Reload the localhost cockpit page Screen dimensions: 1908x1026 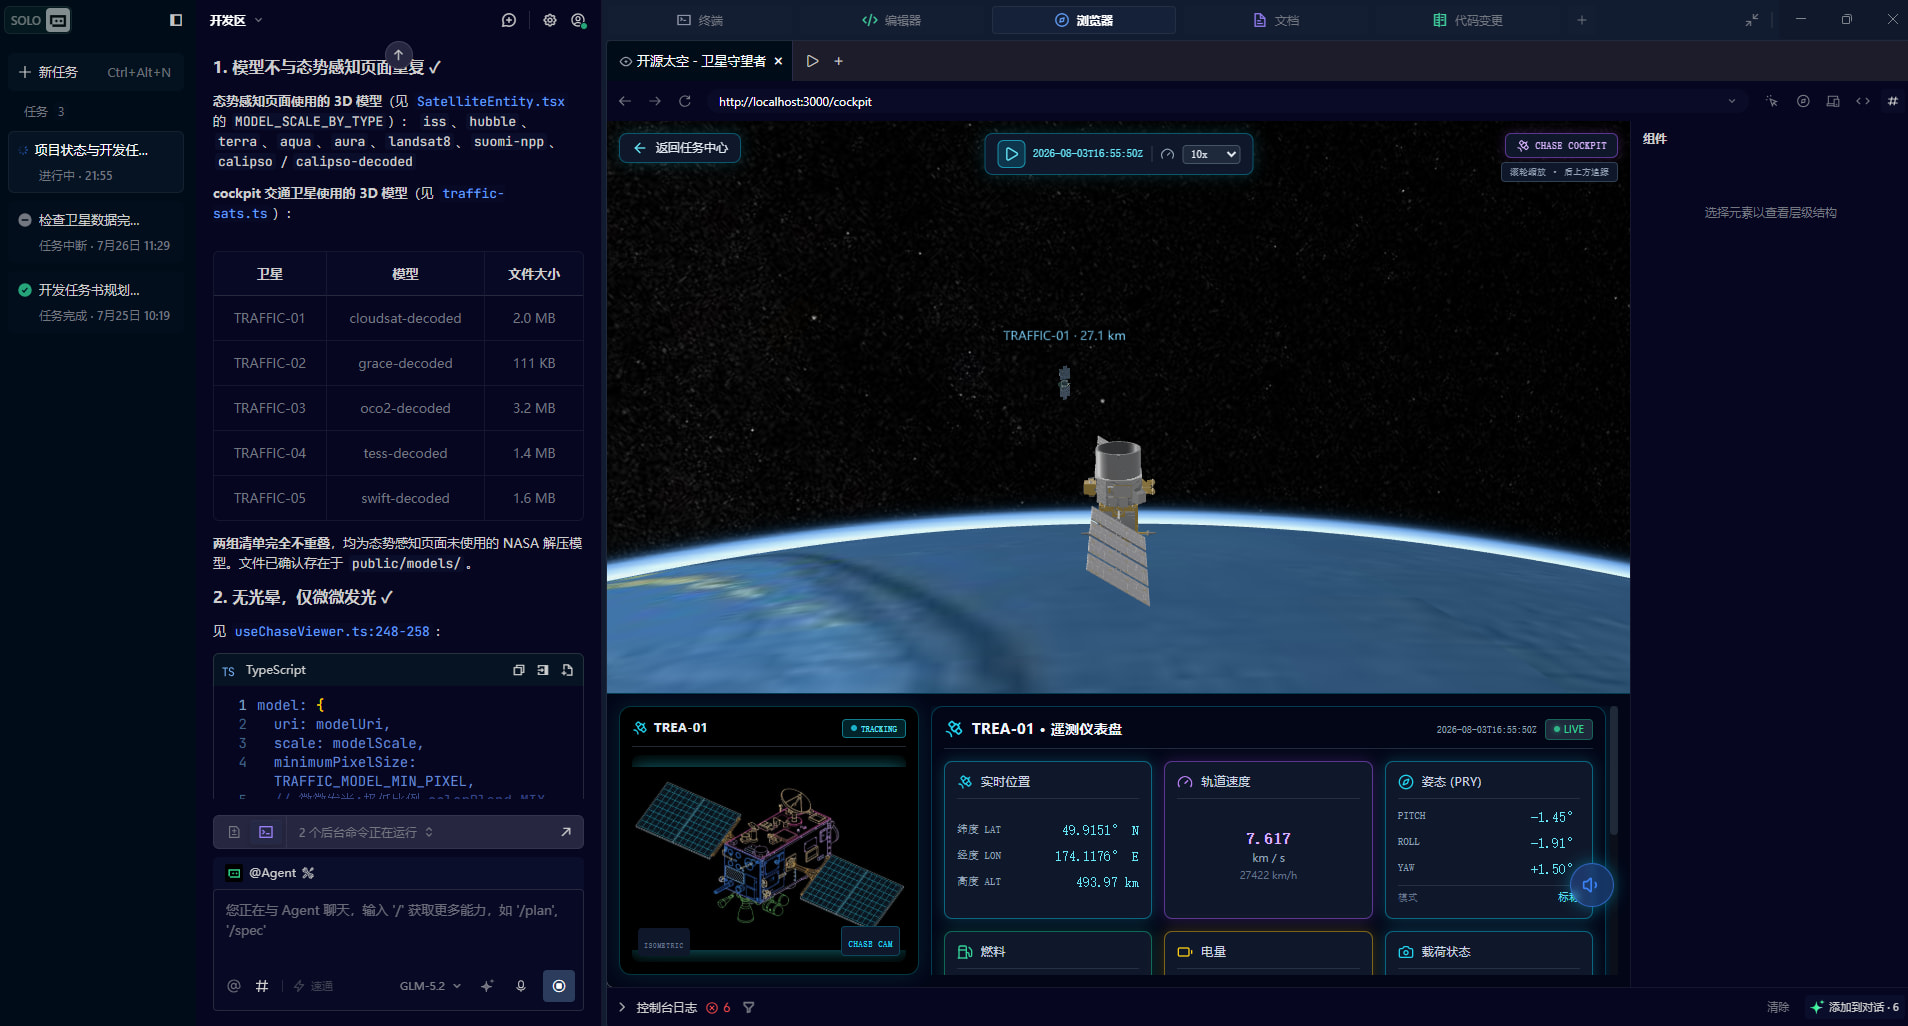(x=685, y=101)
